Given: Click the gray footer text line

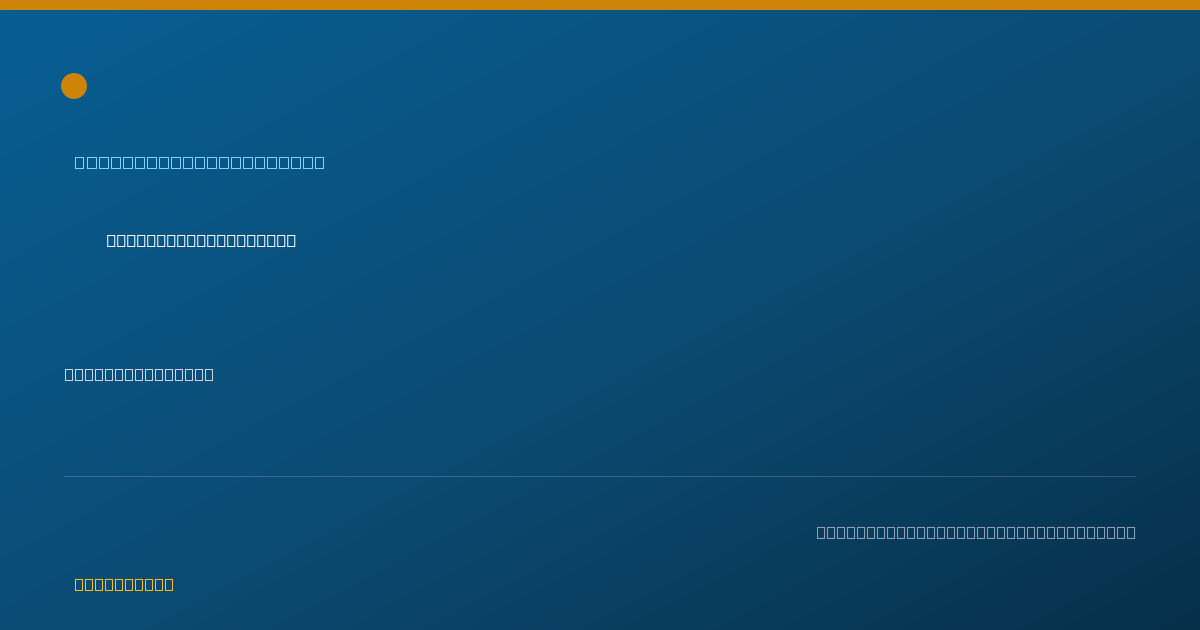Looking at the screenshot, I should coord(976,532).
